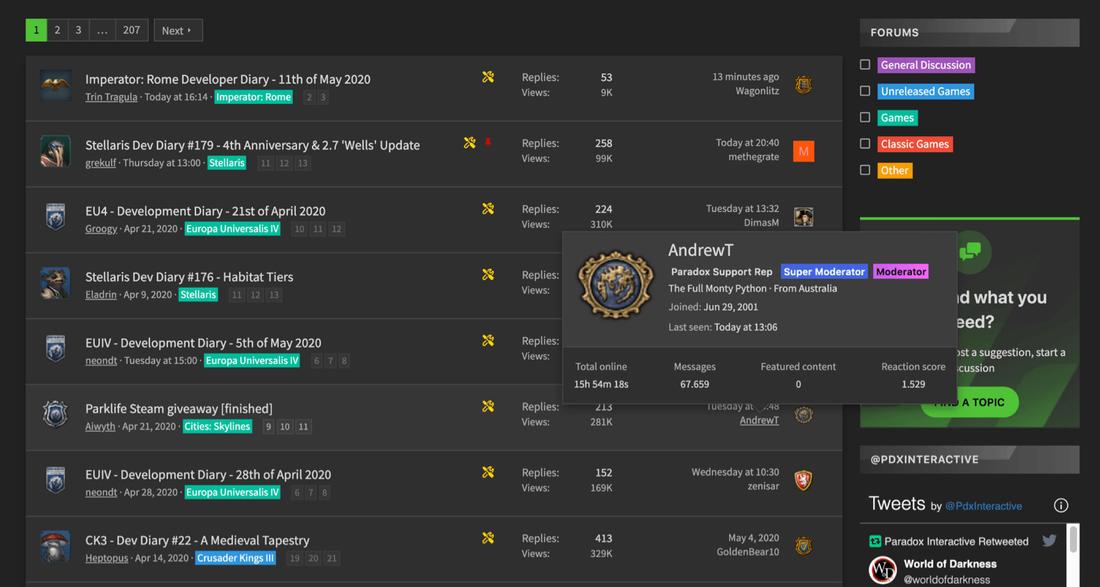1100x587 pixels.
Task: Click the Tweets info icon
Action: [x=1061, y=505]
